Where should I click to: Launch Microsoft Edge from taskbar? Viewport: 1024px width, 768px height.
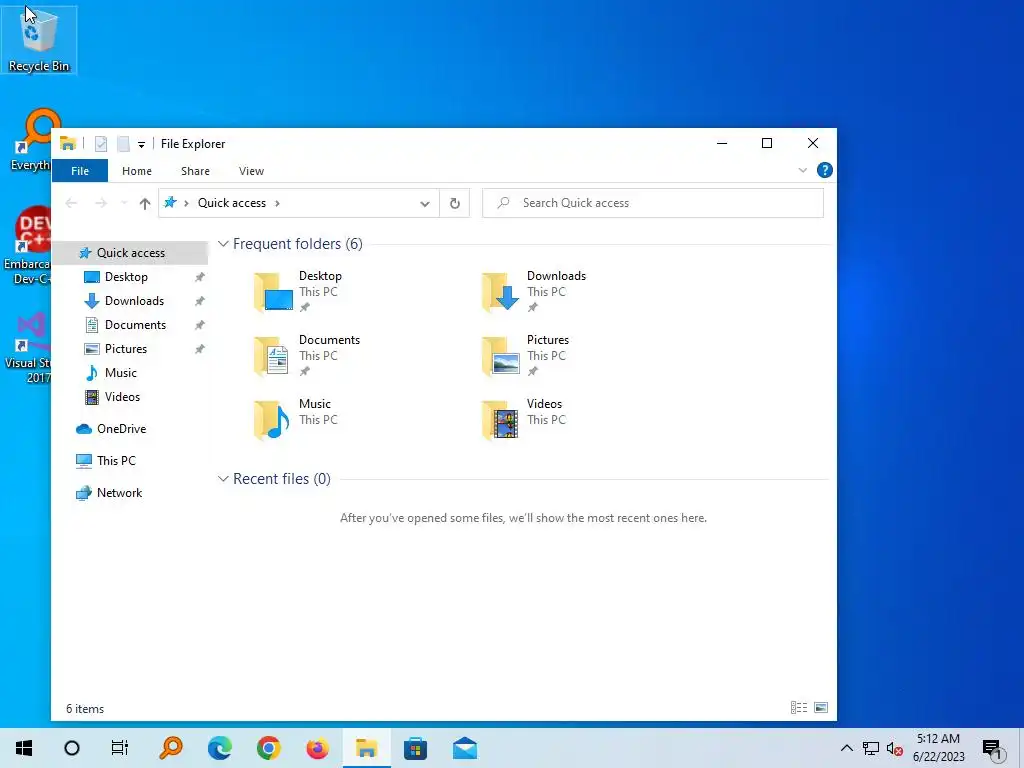[219, 748]
